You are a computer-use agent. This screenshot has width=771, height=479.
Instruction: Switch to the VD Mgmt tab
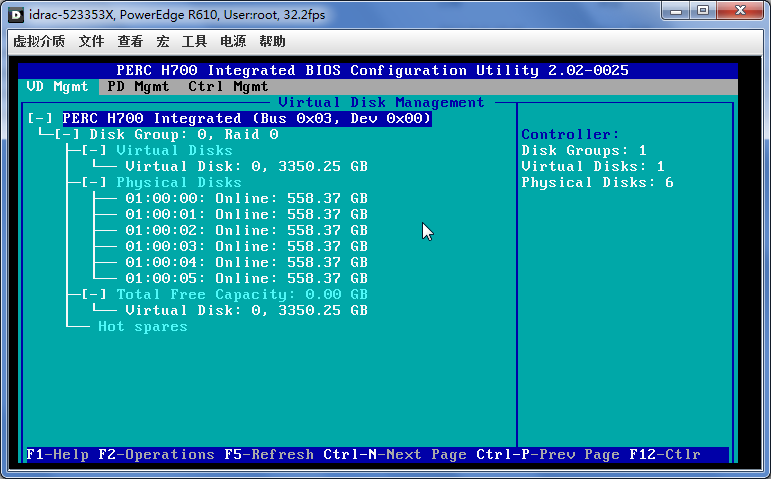pos(58,87)
